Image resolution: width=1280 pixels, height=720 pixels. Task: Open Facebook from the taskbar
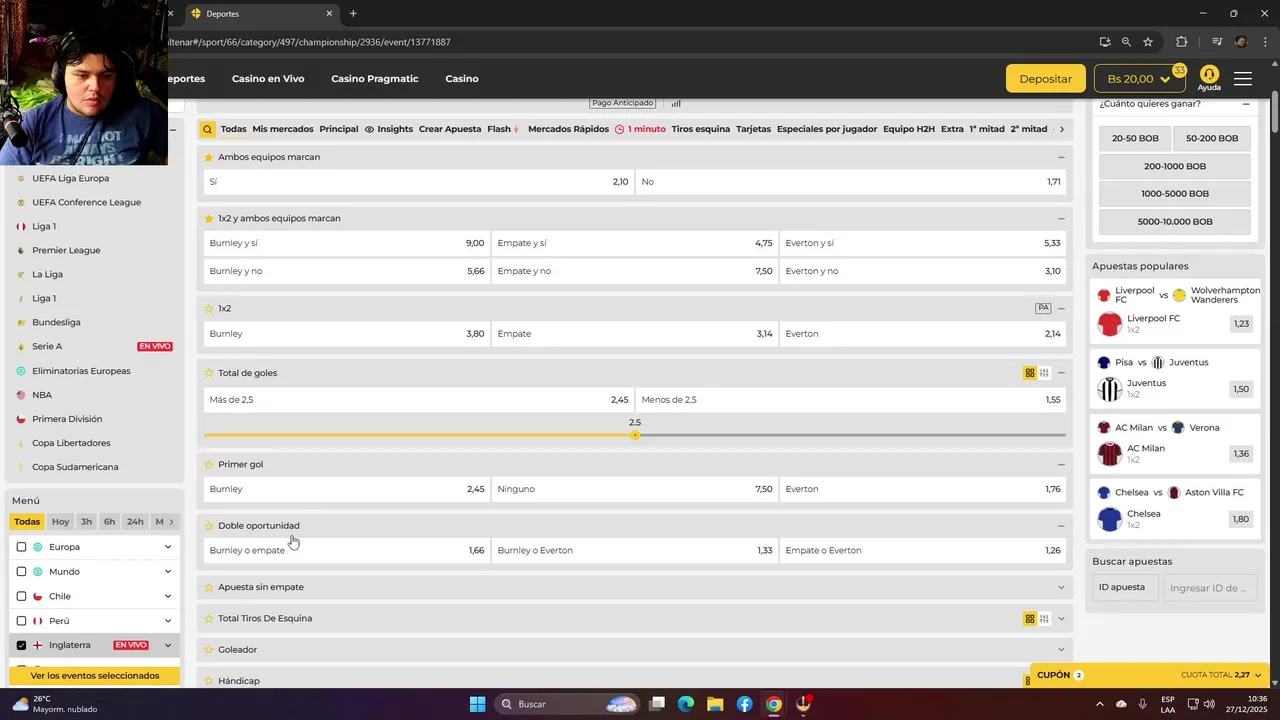tap(744, 704)
